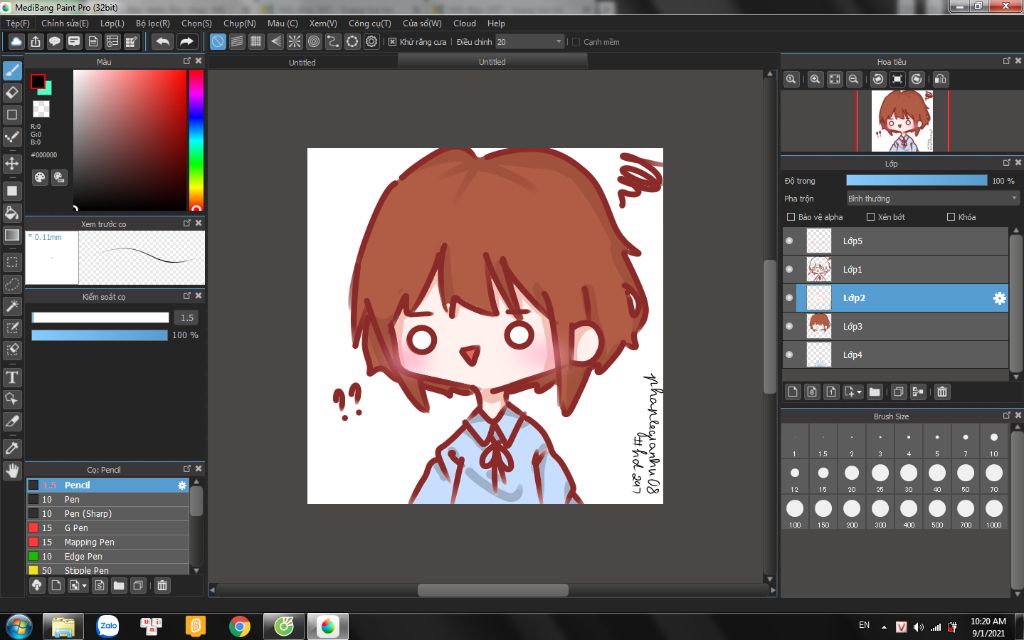Enable Bảo vệ alpha checkbox
The width and height of the screenshot is (1024, 640).
click(791, 217)
